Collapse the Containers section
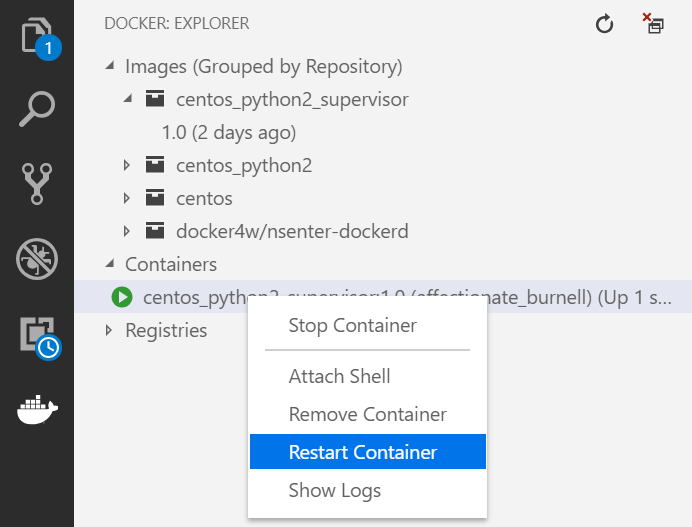The image size is (692, 527). [110, 264]
